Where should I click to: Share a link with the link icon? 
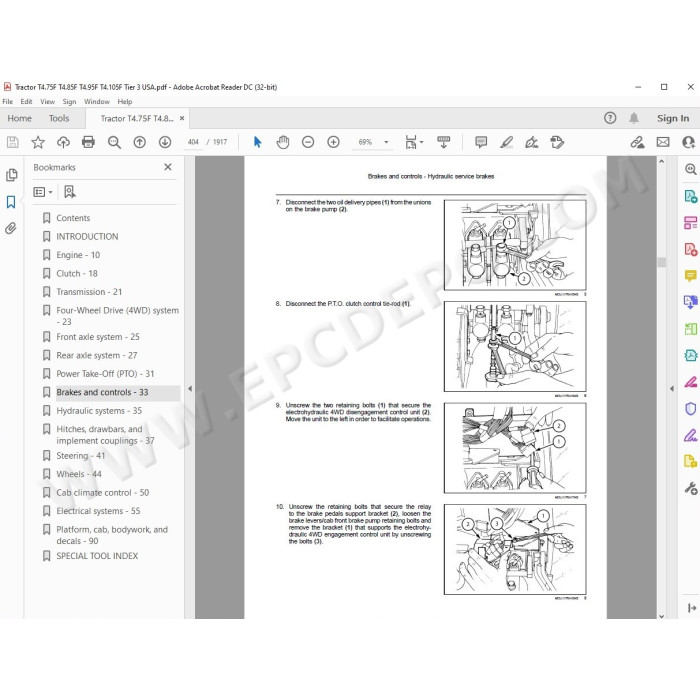pyautogui.click(x=637, y=142)
